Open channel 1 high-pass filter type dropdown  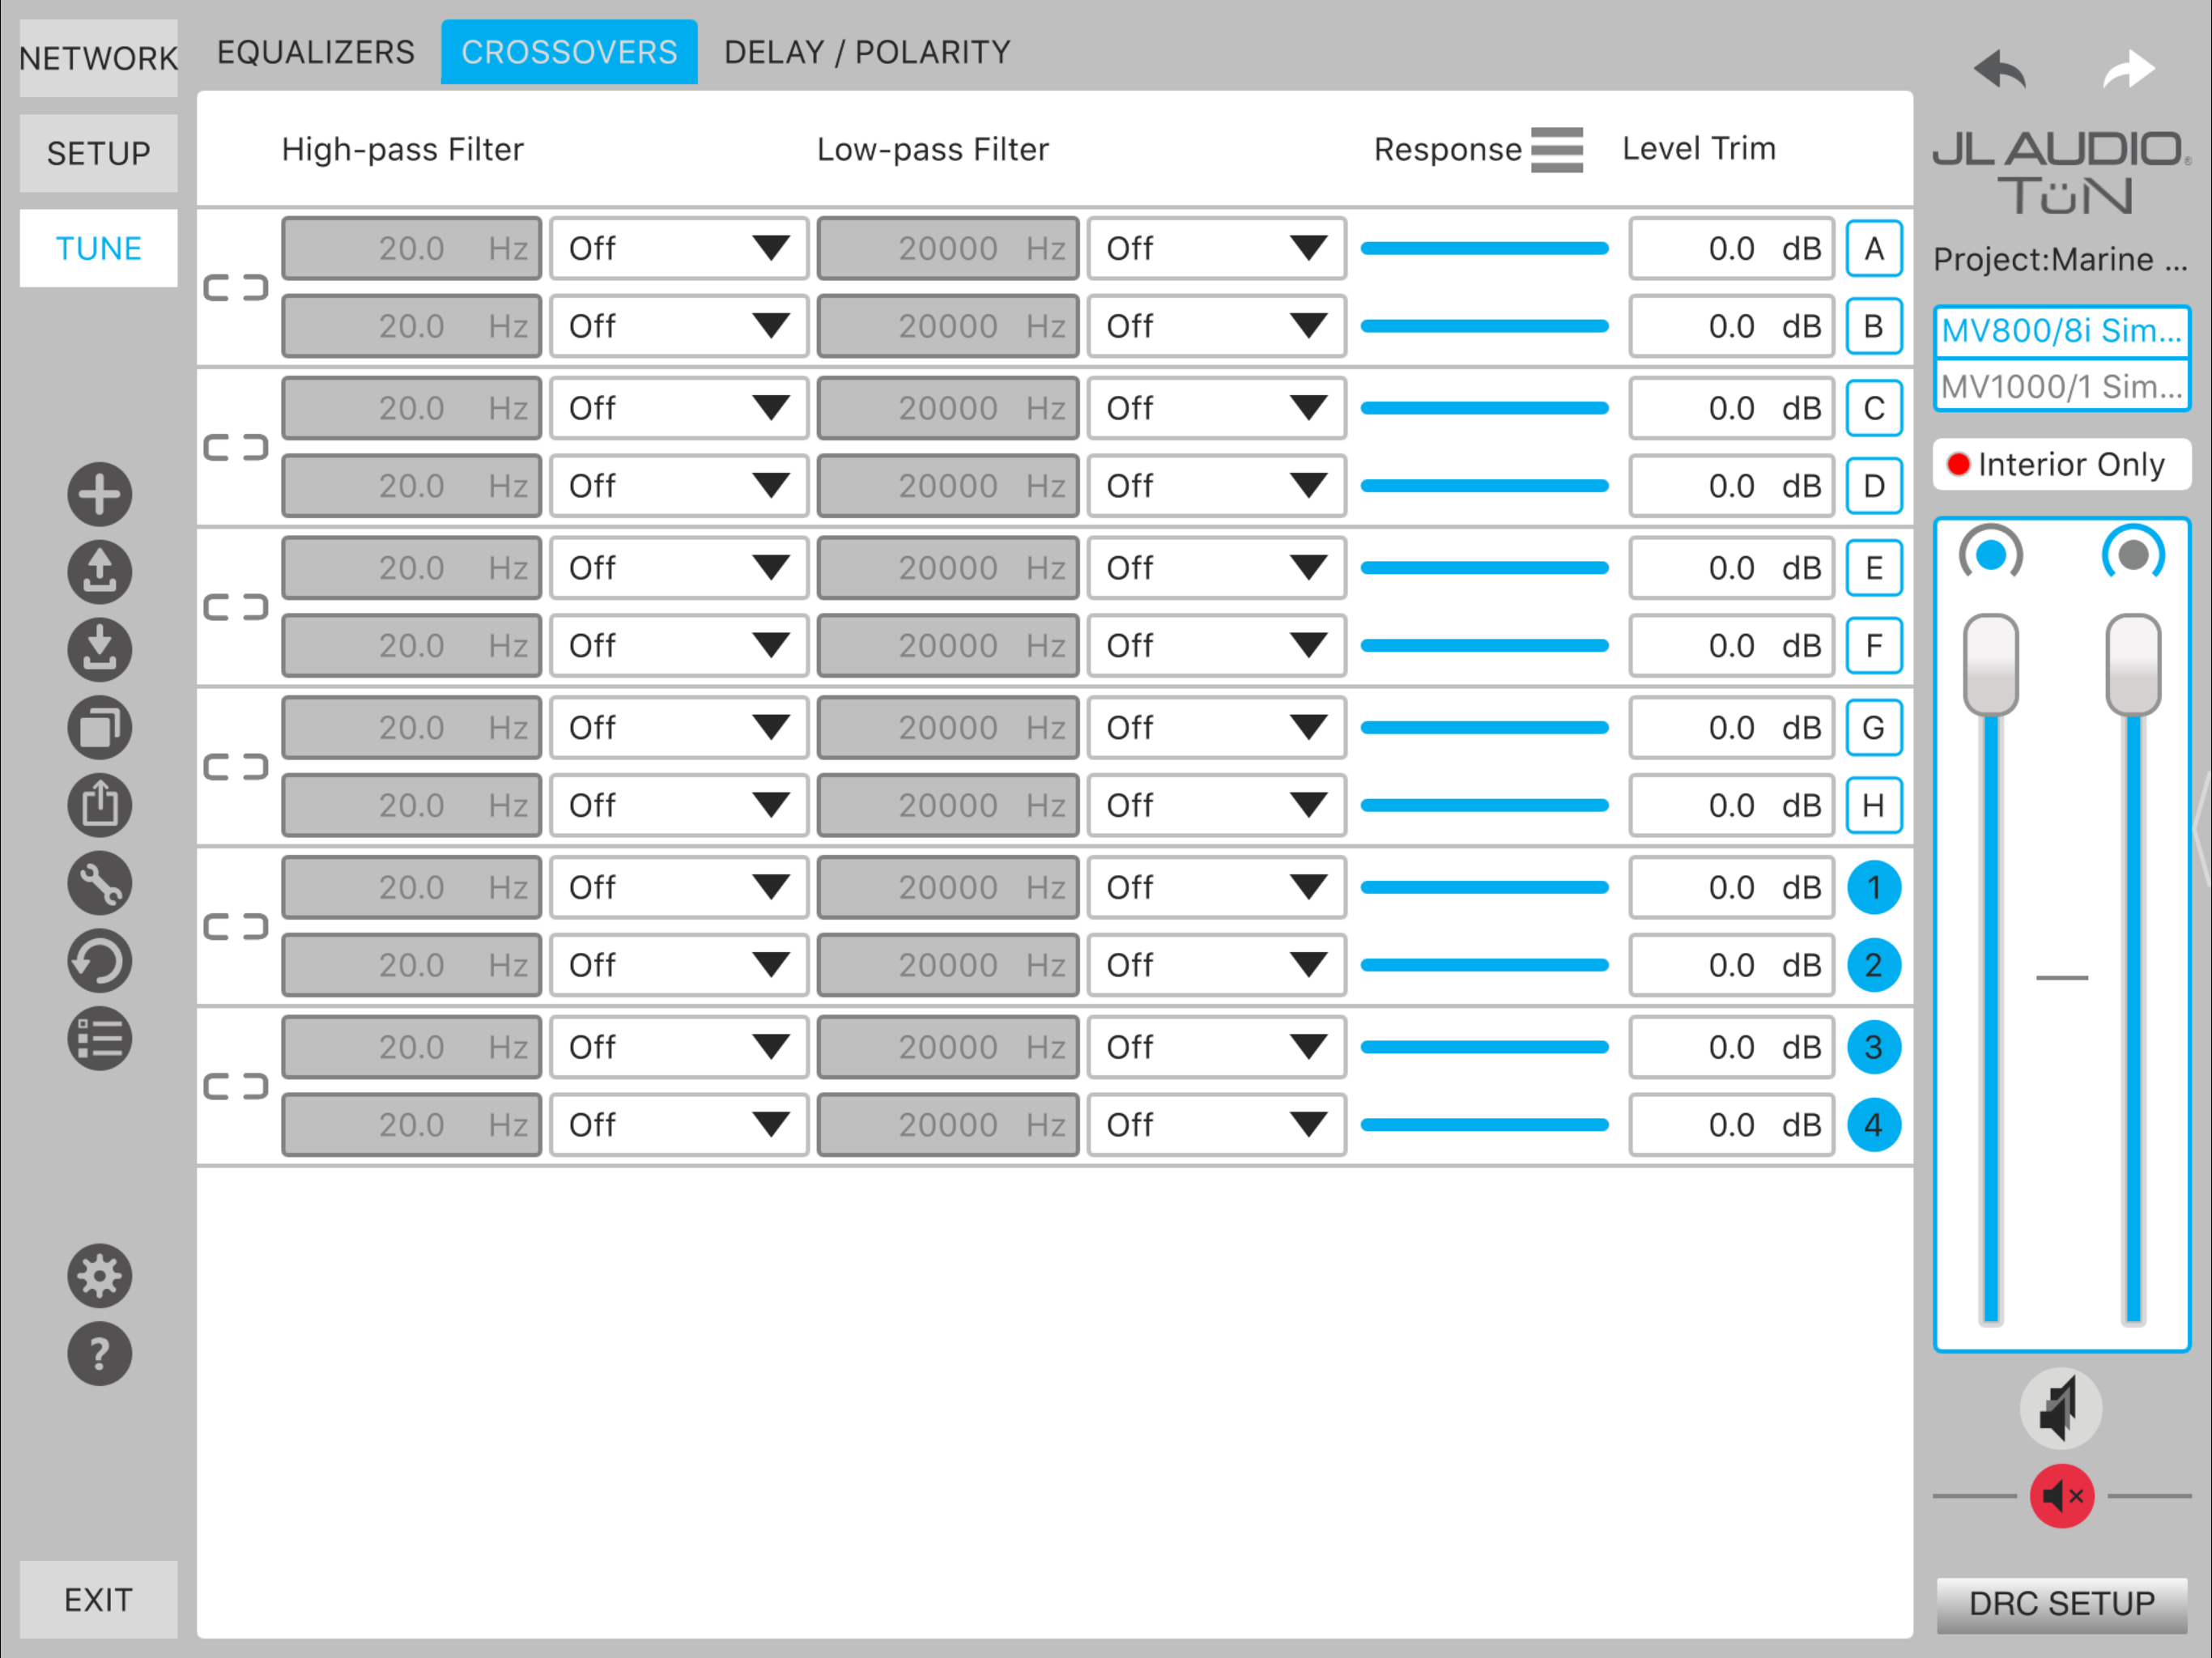(x=679, y=887)
